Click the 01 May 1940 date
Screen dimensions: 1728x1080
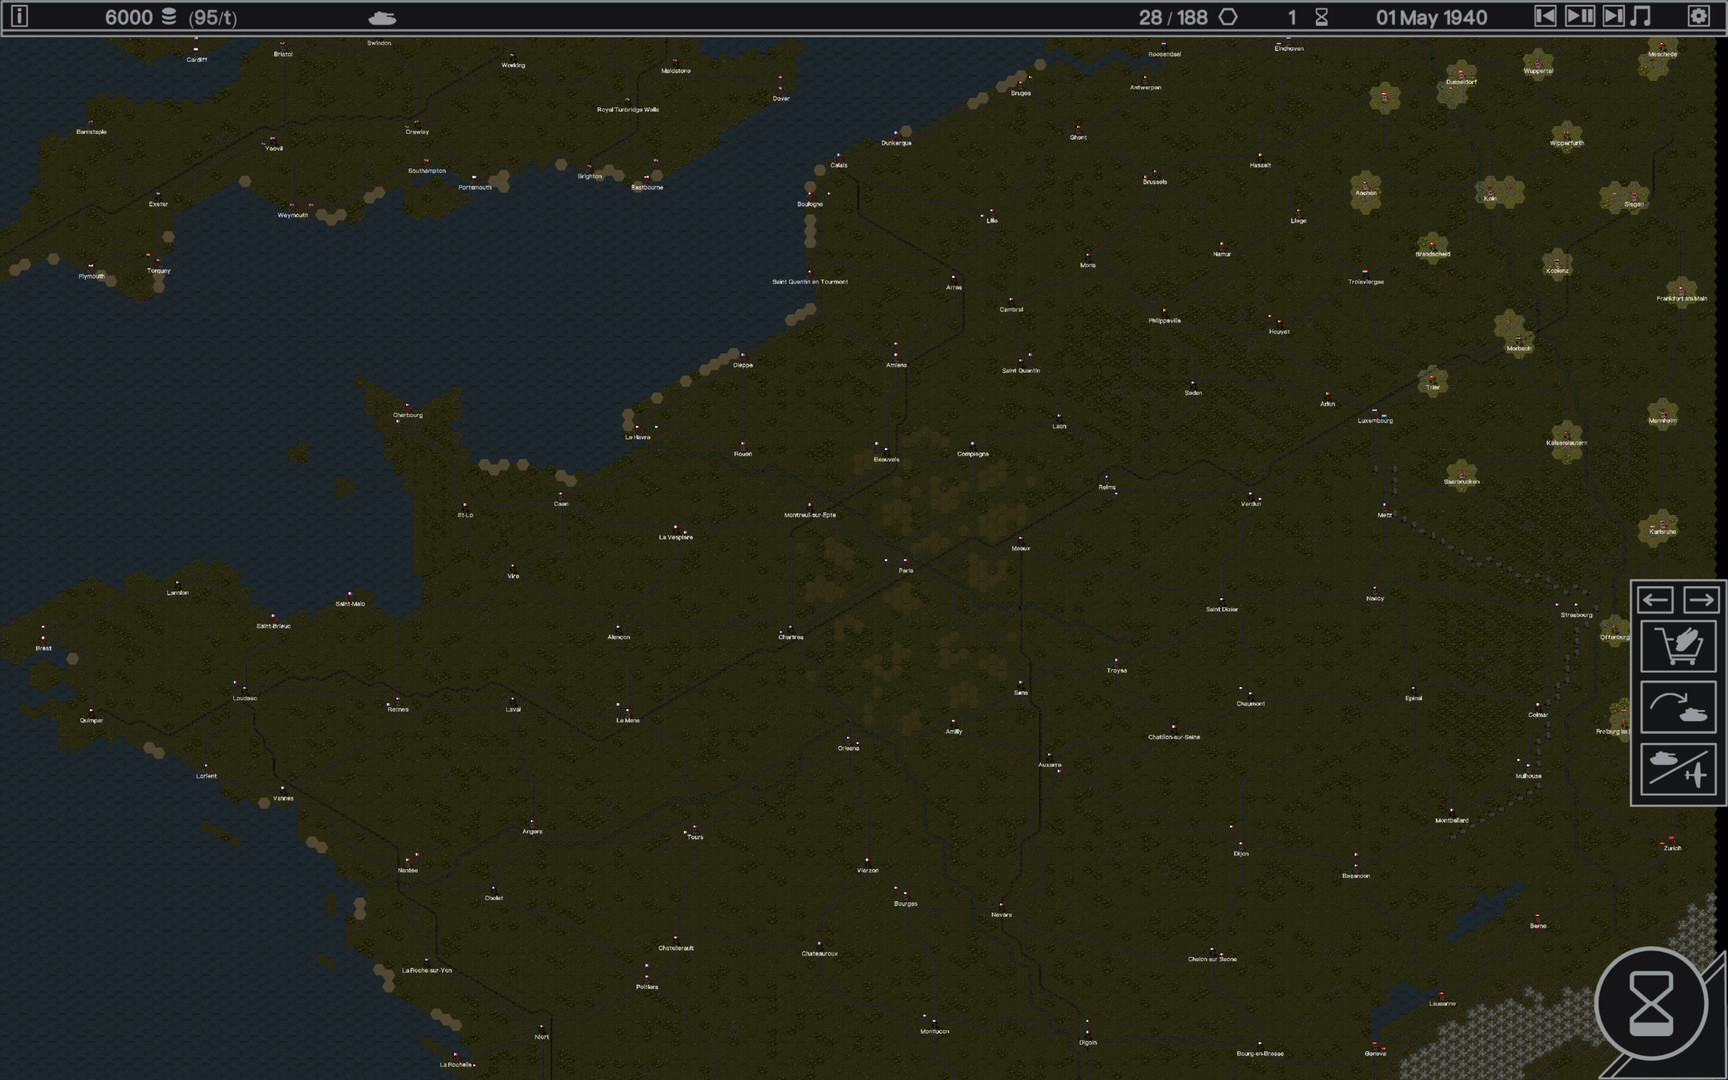pyautogui.click(x=1431, y=17)
